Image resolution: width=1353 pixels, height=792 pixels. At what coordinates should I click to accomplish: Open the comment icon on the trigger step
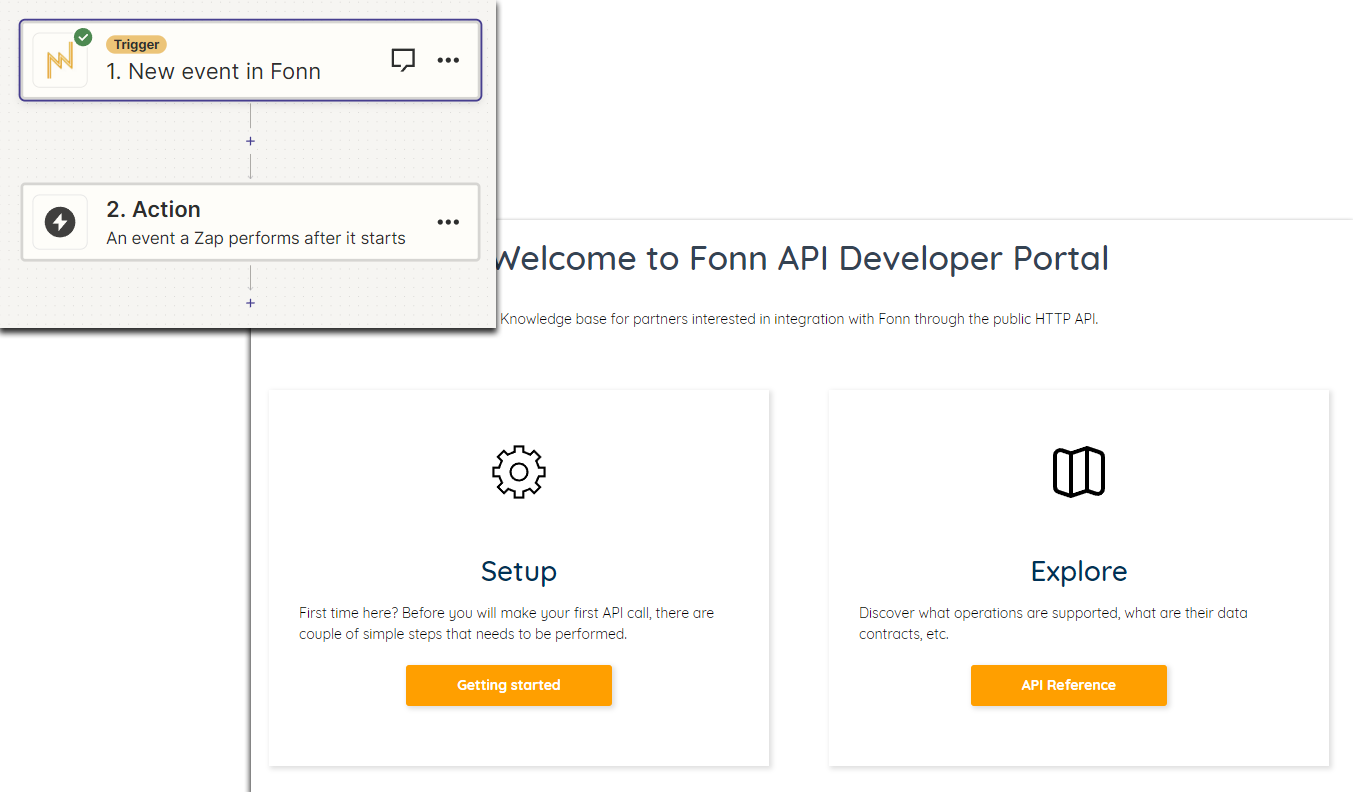(x=403, y=61)
